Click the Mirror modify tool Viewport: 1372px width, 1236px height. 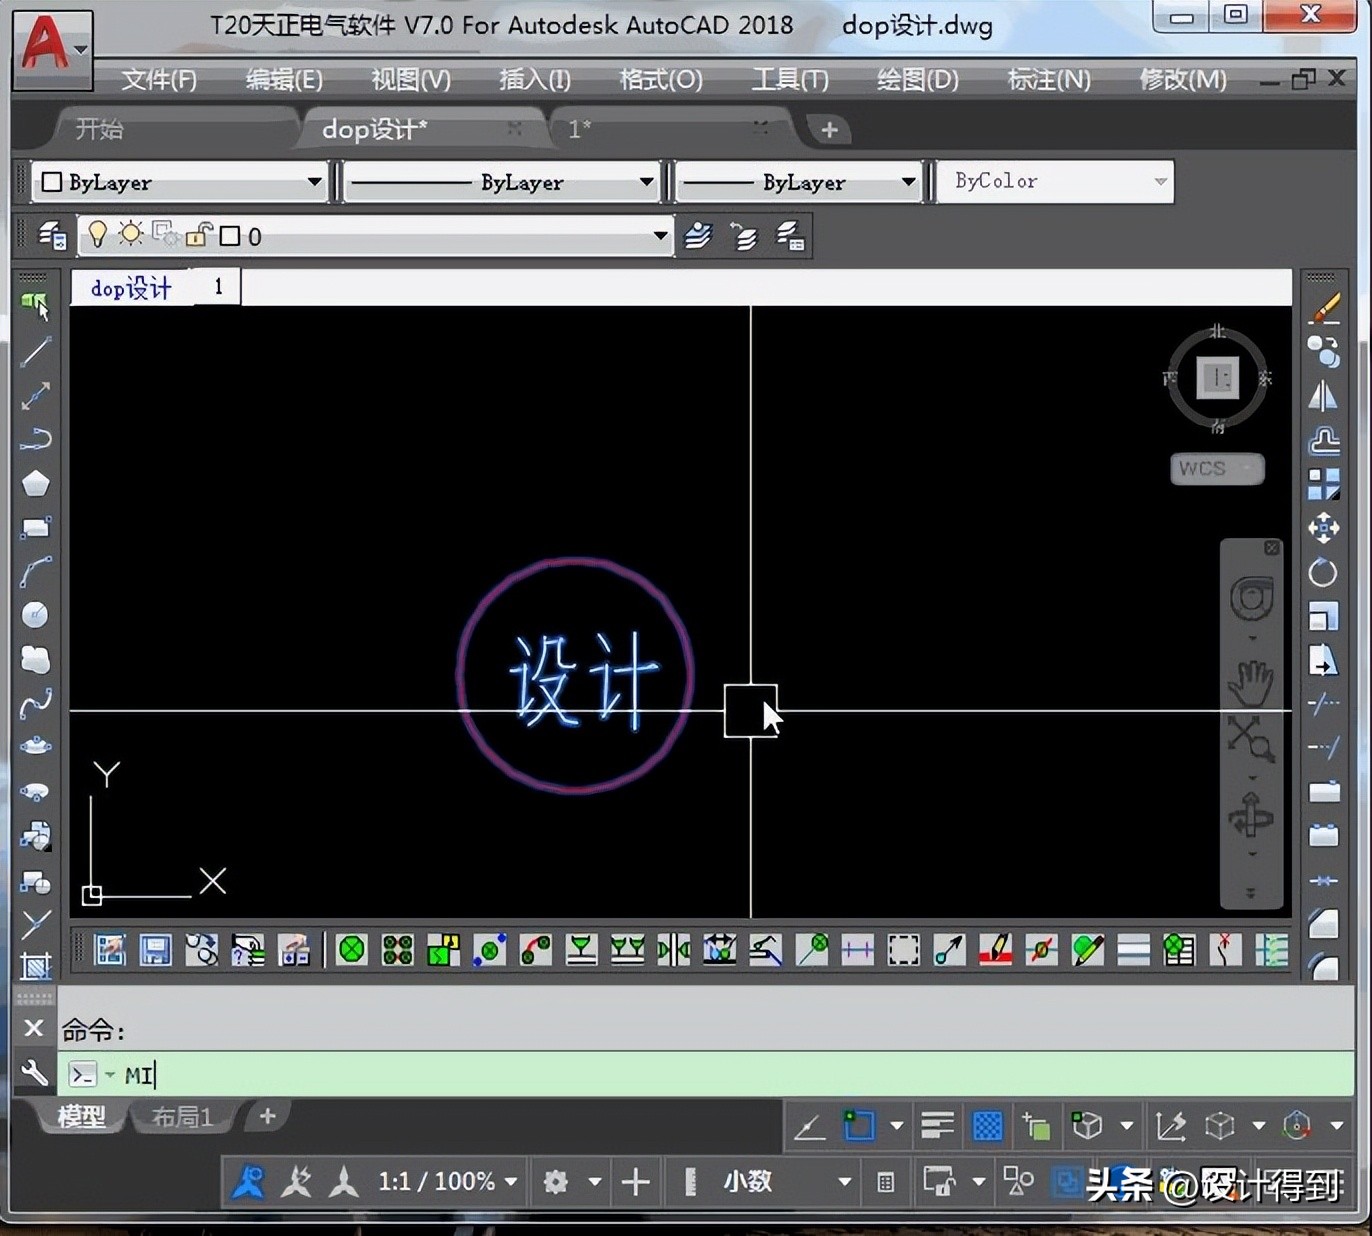click(1323, 396)
